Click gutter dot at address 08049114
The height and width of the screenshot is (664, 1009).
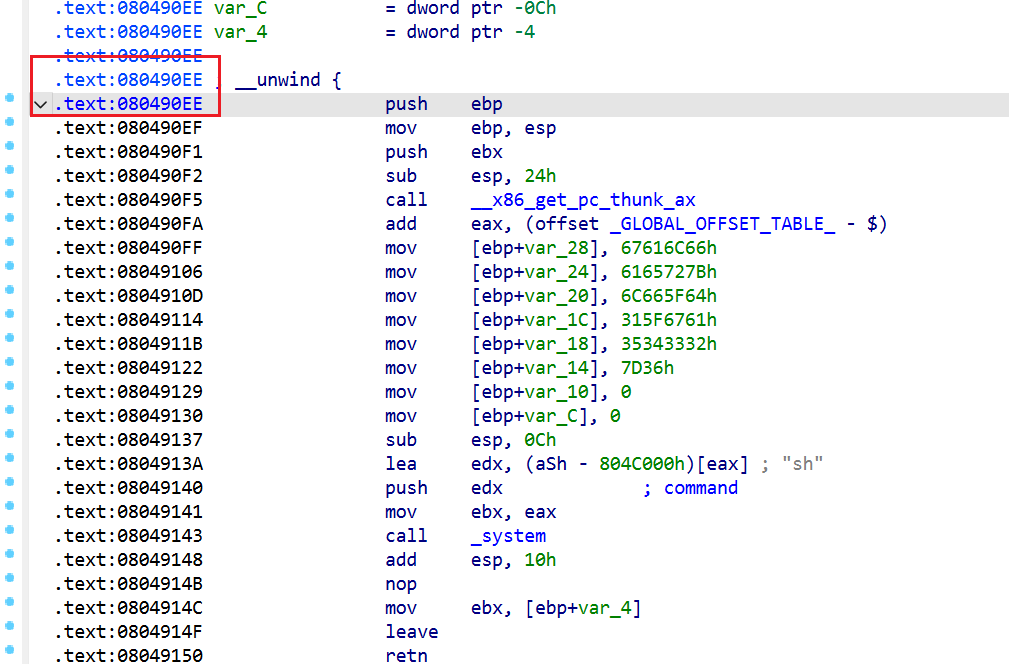coord(10,314)
